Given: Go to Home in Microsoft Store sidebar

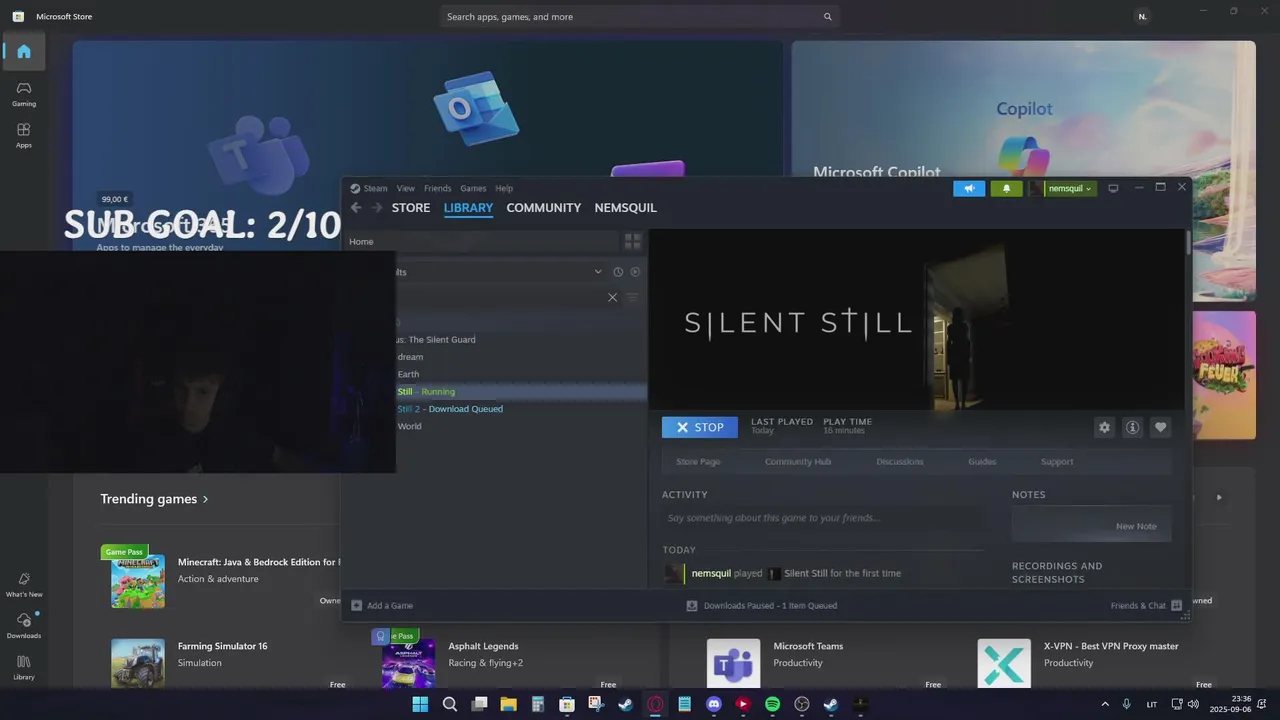Looking at the screenshot, I should pos(24,52).
